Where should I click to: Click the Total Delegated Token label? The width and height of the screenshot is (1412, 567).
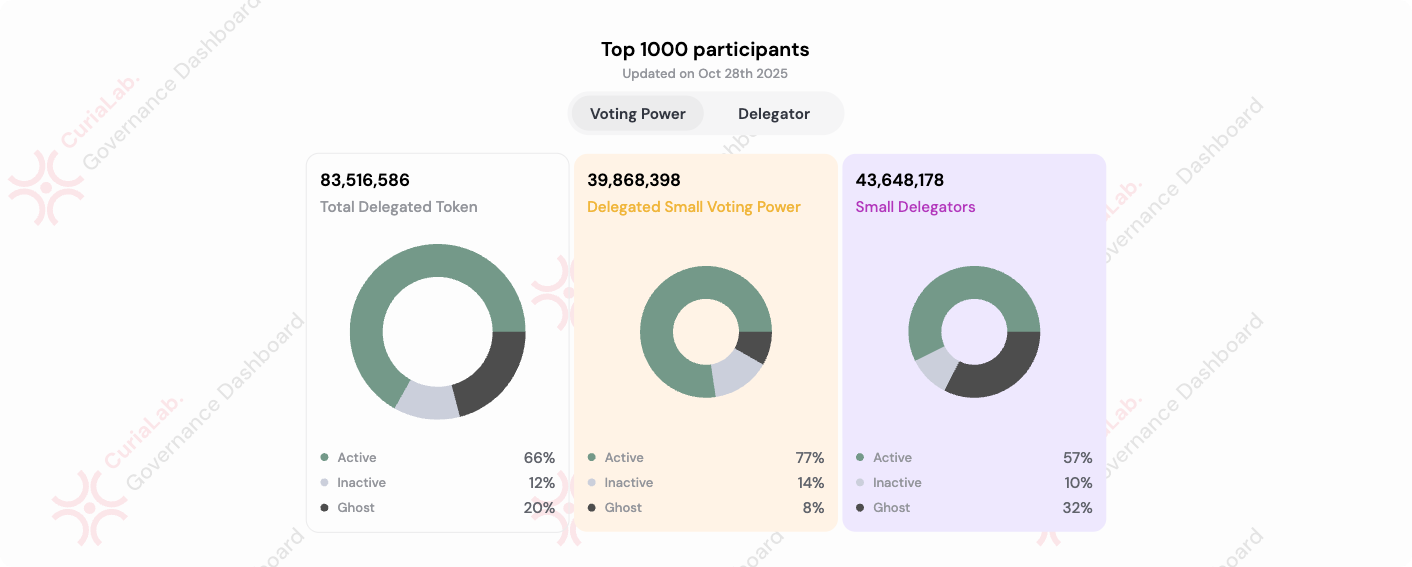point(398,207)
